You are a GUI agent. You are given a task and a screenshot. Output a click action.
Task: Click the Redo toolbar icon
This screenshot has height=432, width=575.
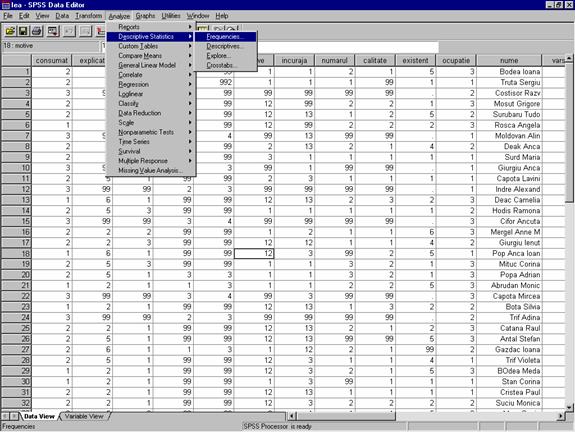point(85,31)
